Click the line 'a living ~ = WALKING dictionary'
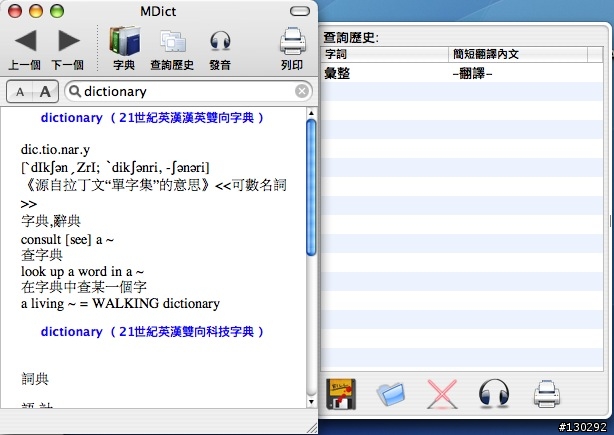Image resolution: width=614 pixels, height=435 pixels. tap(120, 303)
